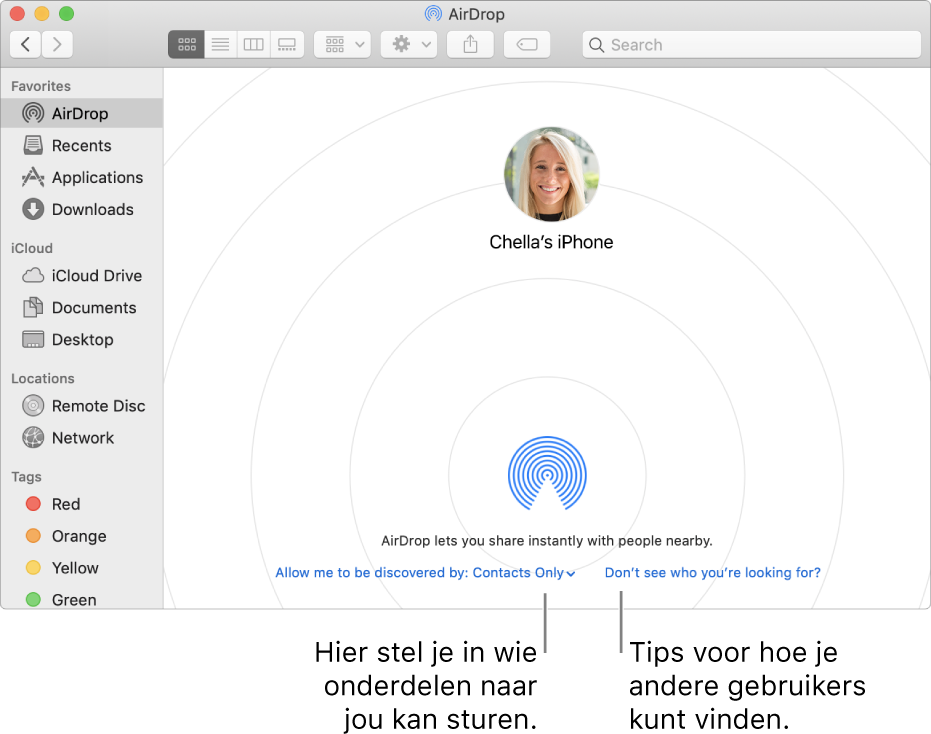The image size is (931, 734).
Task: Open the "Allow me to be discovered by" dropdown
Action: (425, 572)
